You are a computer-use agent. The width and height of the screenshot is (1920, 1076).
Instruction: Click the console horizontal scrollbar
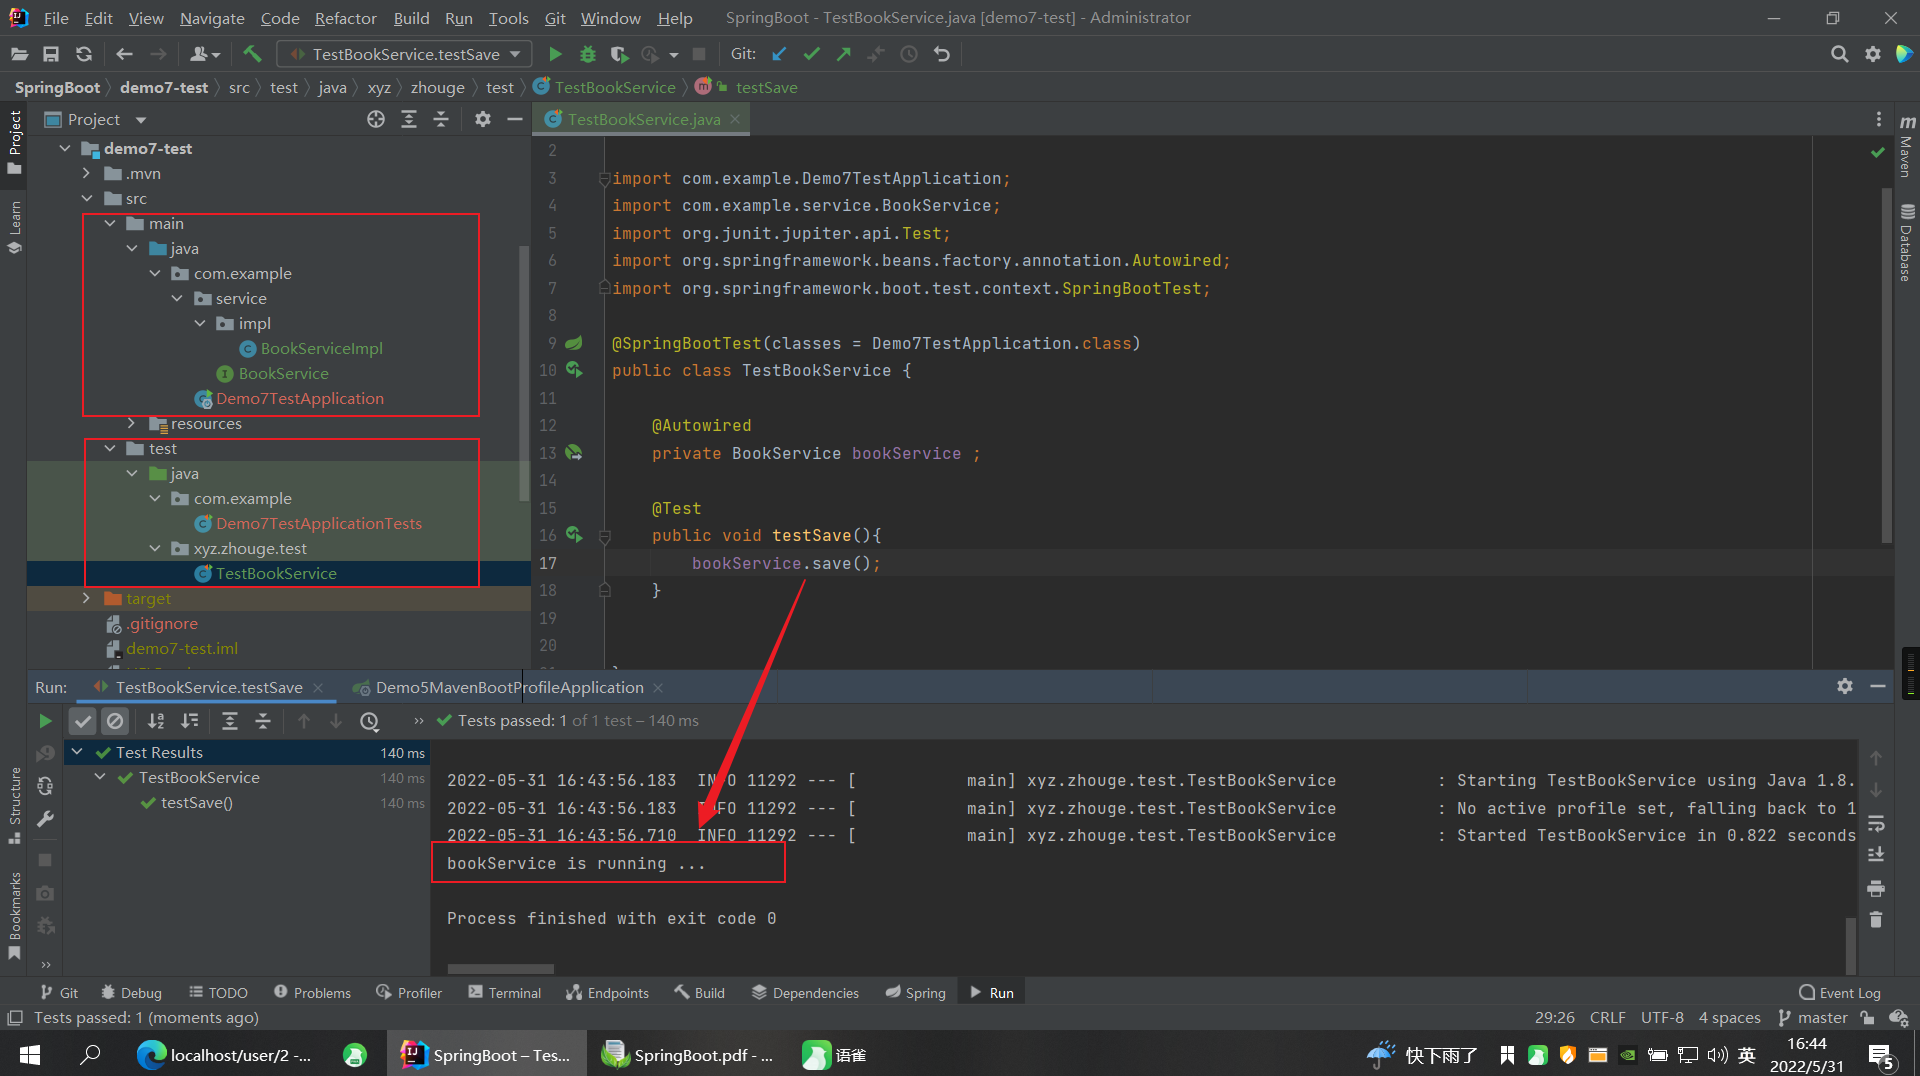500,968
